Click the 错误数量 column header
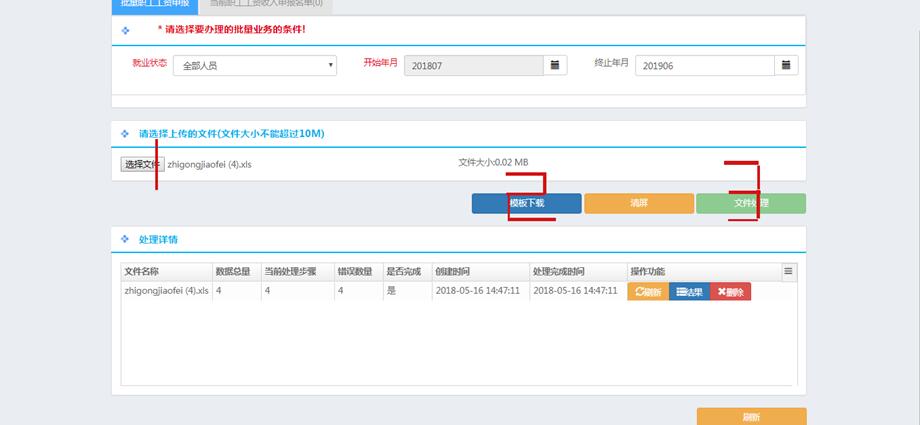 [x=357, y=271]
